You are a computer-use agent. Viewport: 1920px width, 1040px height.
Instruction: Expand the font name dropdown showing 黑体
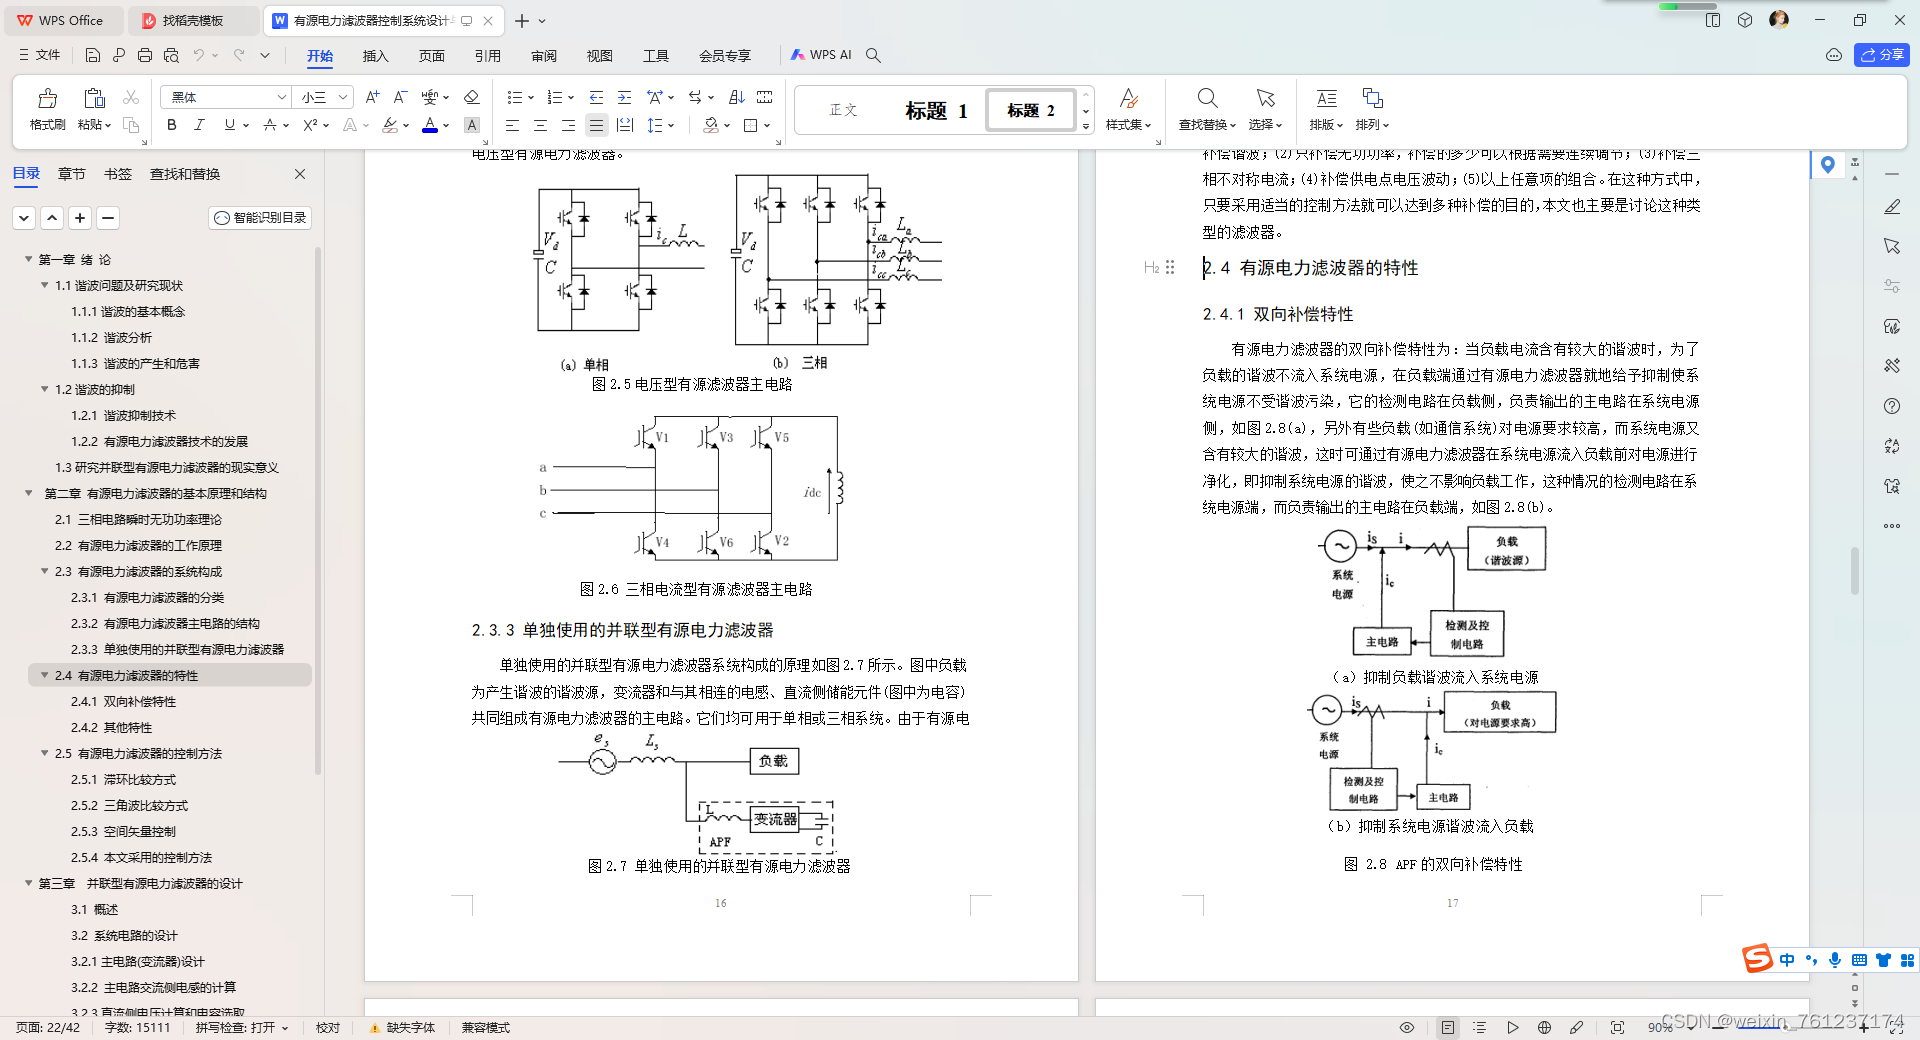(282, 97)
